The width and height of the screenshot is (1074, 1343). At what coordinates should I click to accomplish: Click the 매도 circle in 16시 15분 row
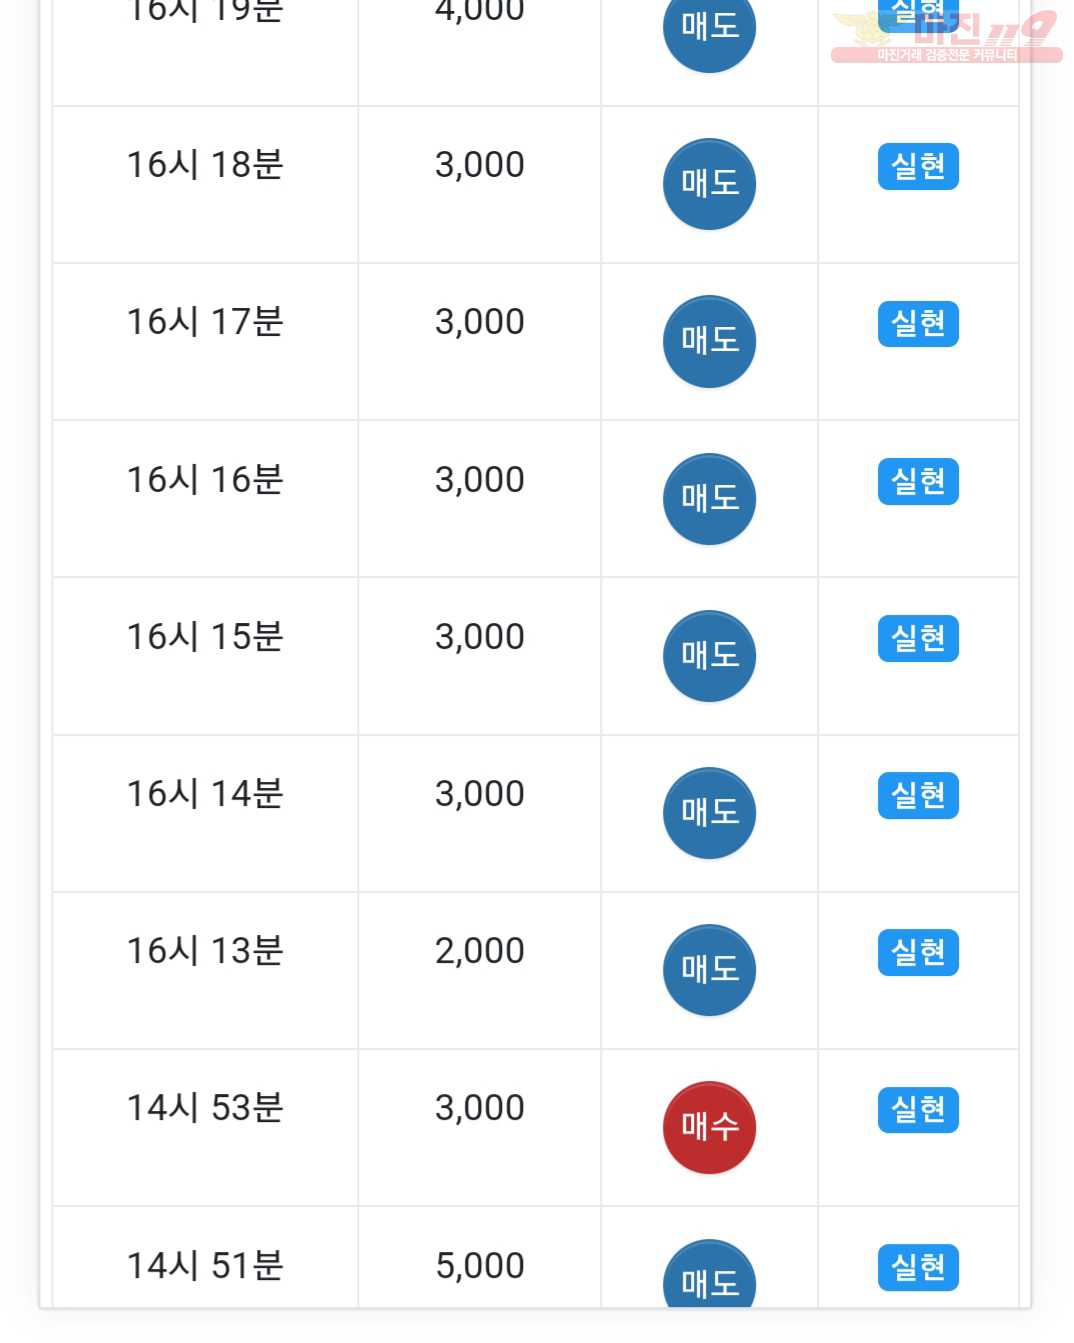point(709,656)
